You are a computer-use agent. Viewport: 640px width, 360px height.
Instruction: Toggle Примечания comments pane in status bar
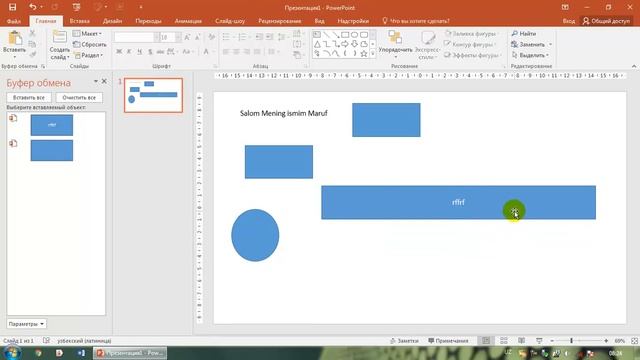point(448,340)
